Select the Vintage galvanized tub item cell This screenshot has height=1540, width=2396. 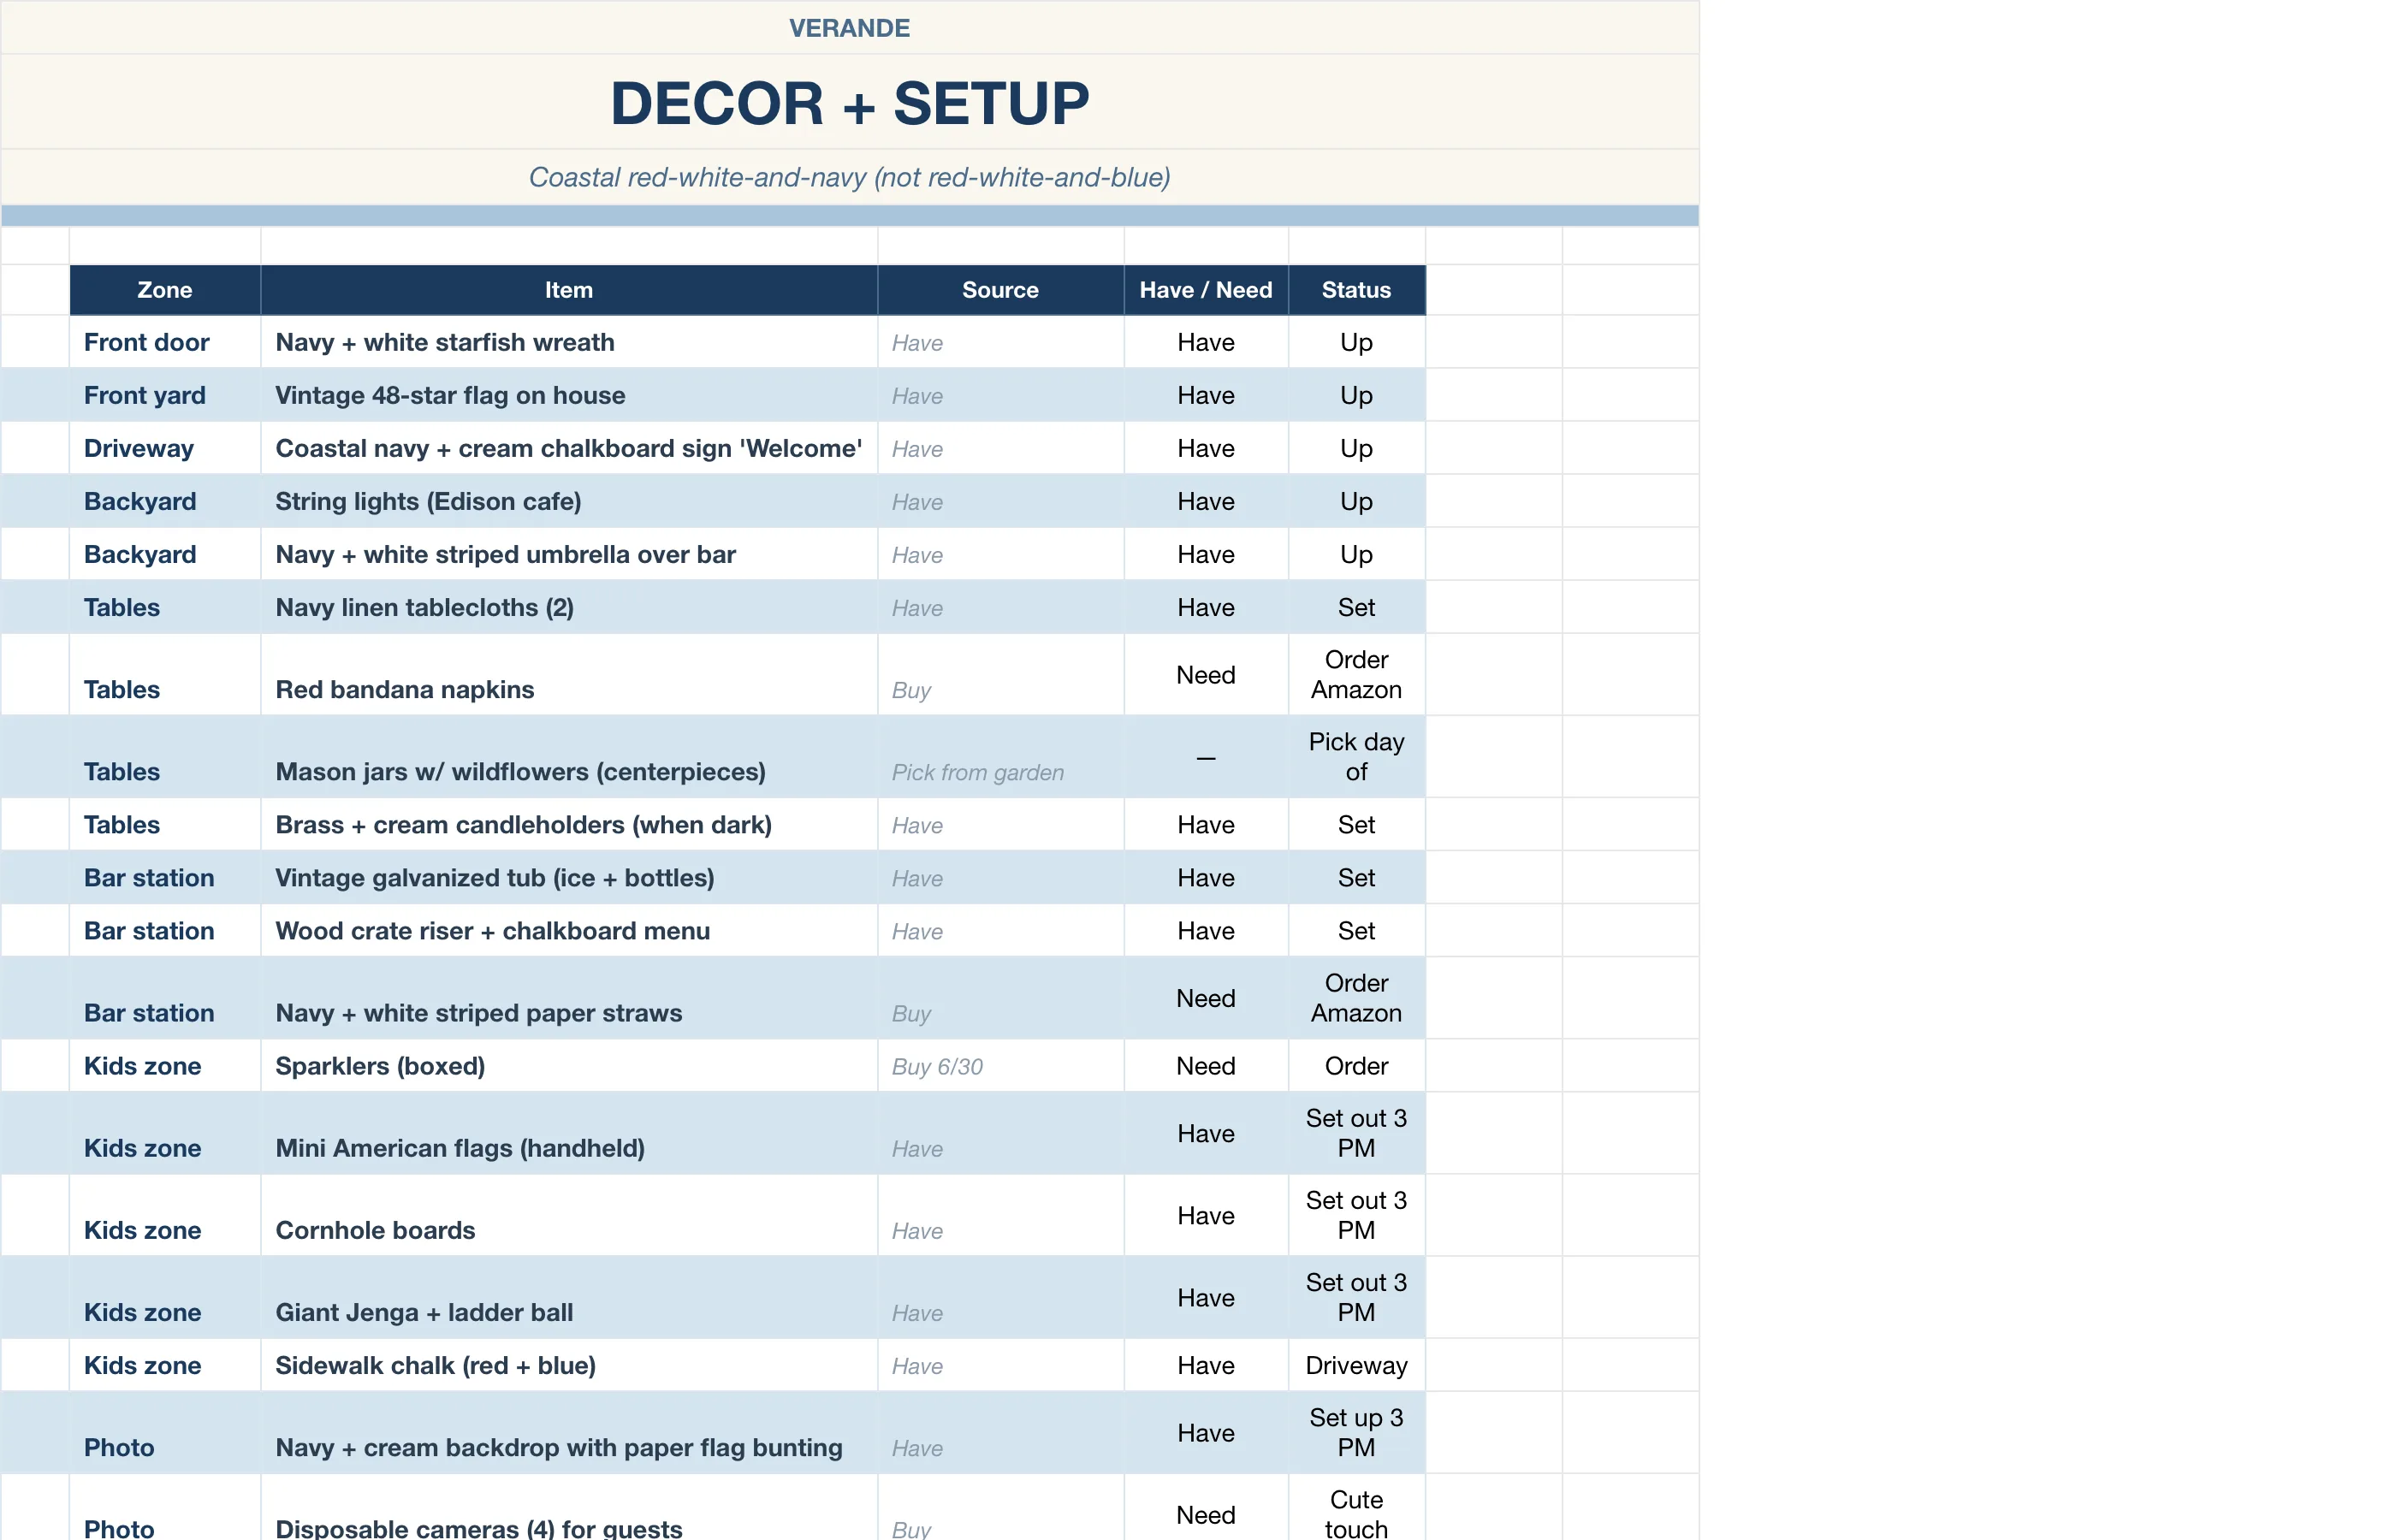[569, 877]
